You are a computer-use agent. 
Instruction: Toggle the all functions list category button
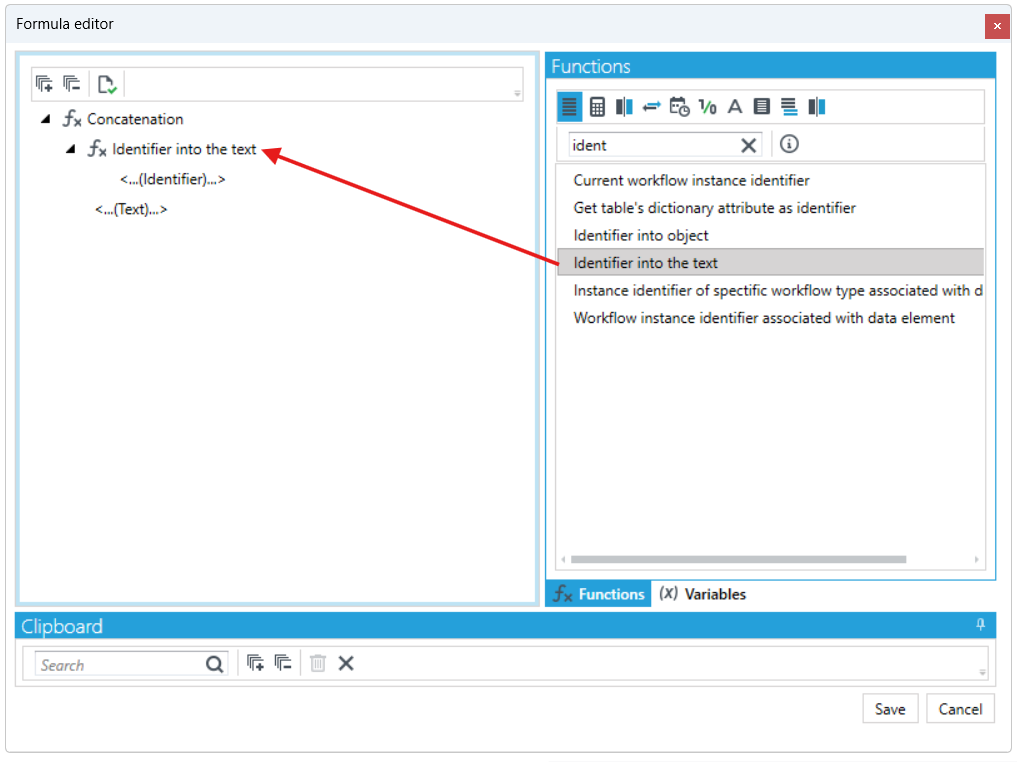(x=569, y=107)
